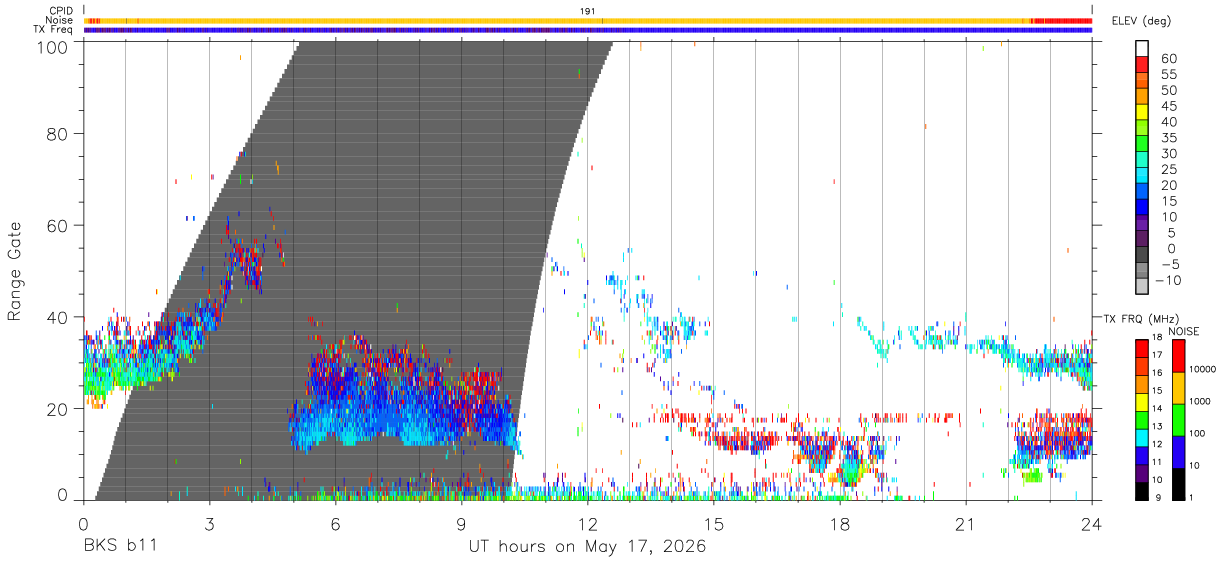Screen dimensions: 1228x567
Task: Click the 13 label on TX FRQ legend
Action: 1157,426
